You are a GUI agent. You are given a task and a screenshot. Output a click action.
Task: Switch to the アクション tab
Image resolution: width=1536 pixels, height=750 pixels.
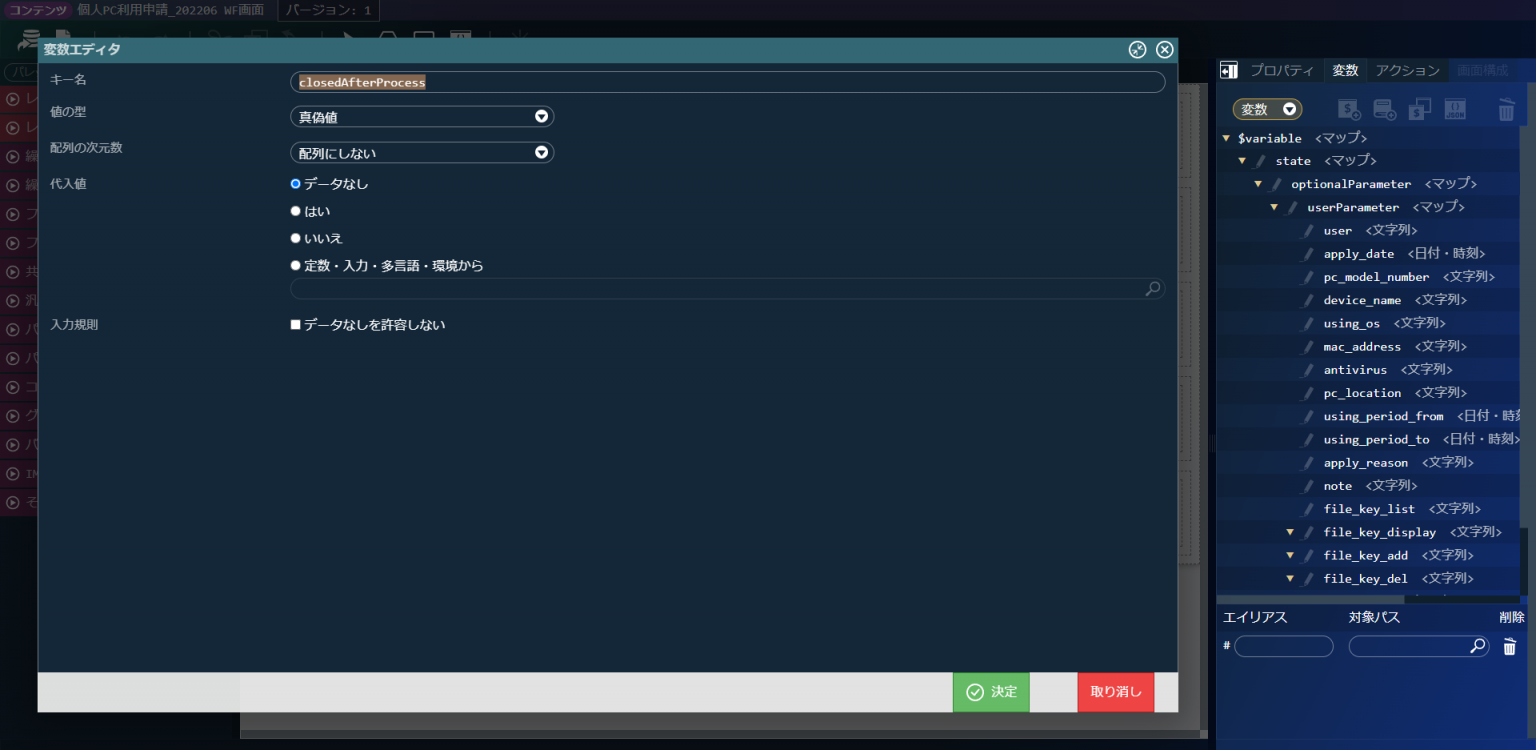(1406, 70)
